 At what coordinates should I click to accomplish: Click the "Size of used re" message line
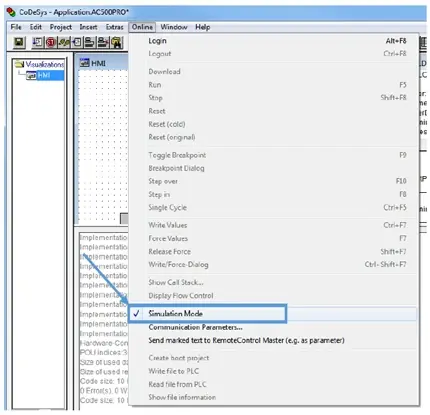(104, 371)
